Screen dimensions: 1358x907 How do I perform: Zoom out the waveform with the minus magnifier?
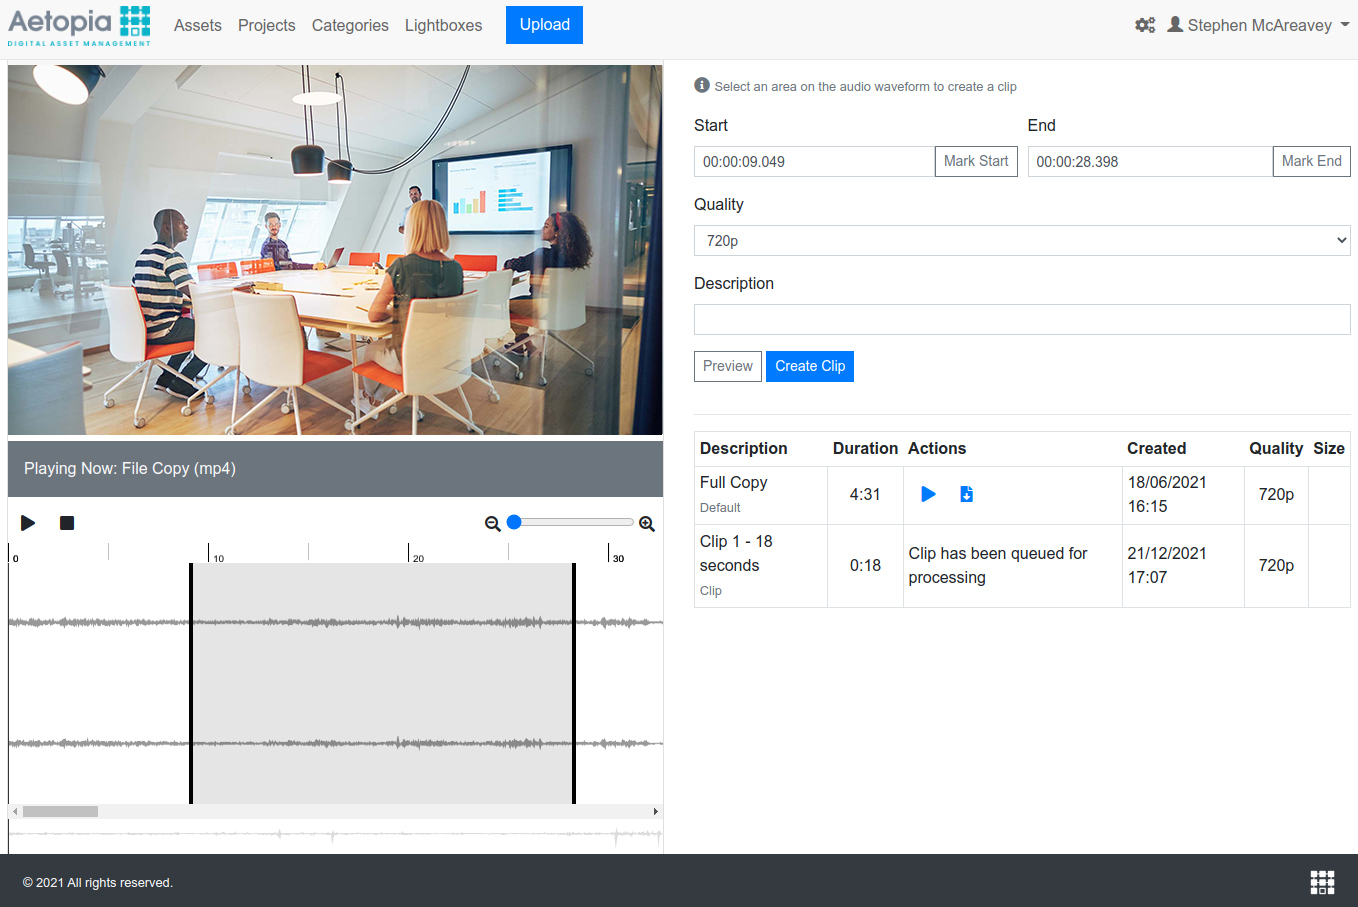492,524
